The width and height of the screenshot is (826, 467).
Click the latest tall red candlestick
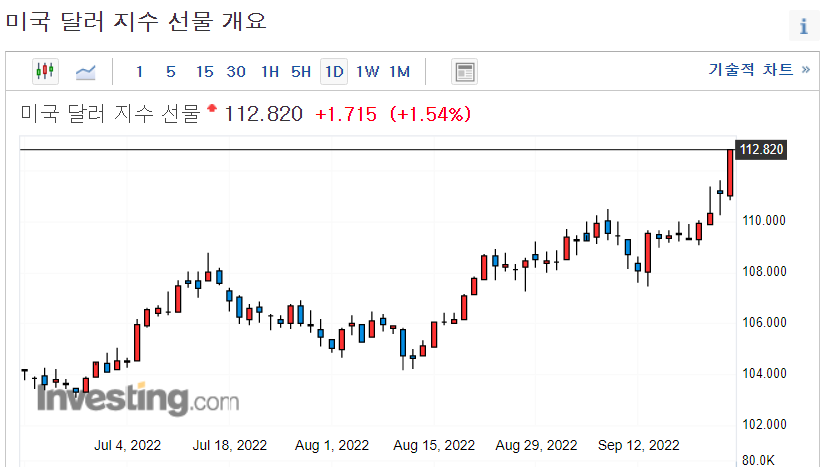pyautogui.click(x=730, y=173)
